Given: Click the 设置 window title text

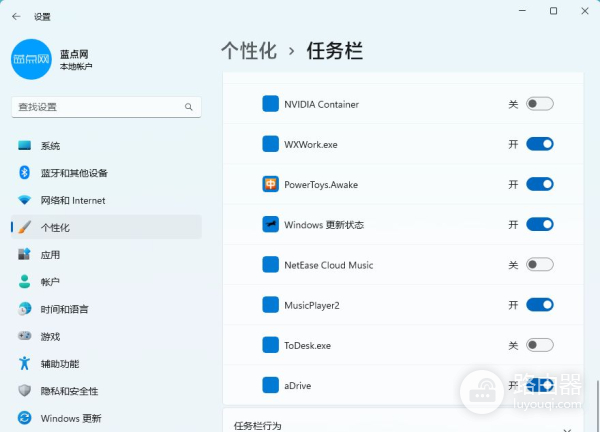Looking at the screenshot, I should (42, 17).
